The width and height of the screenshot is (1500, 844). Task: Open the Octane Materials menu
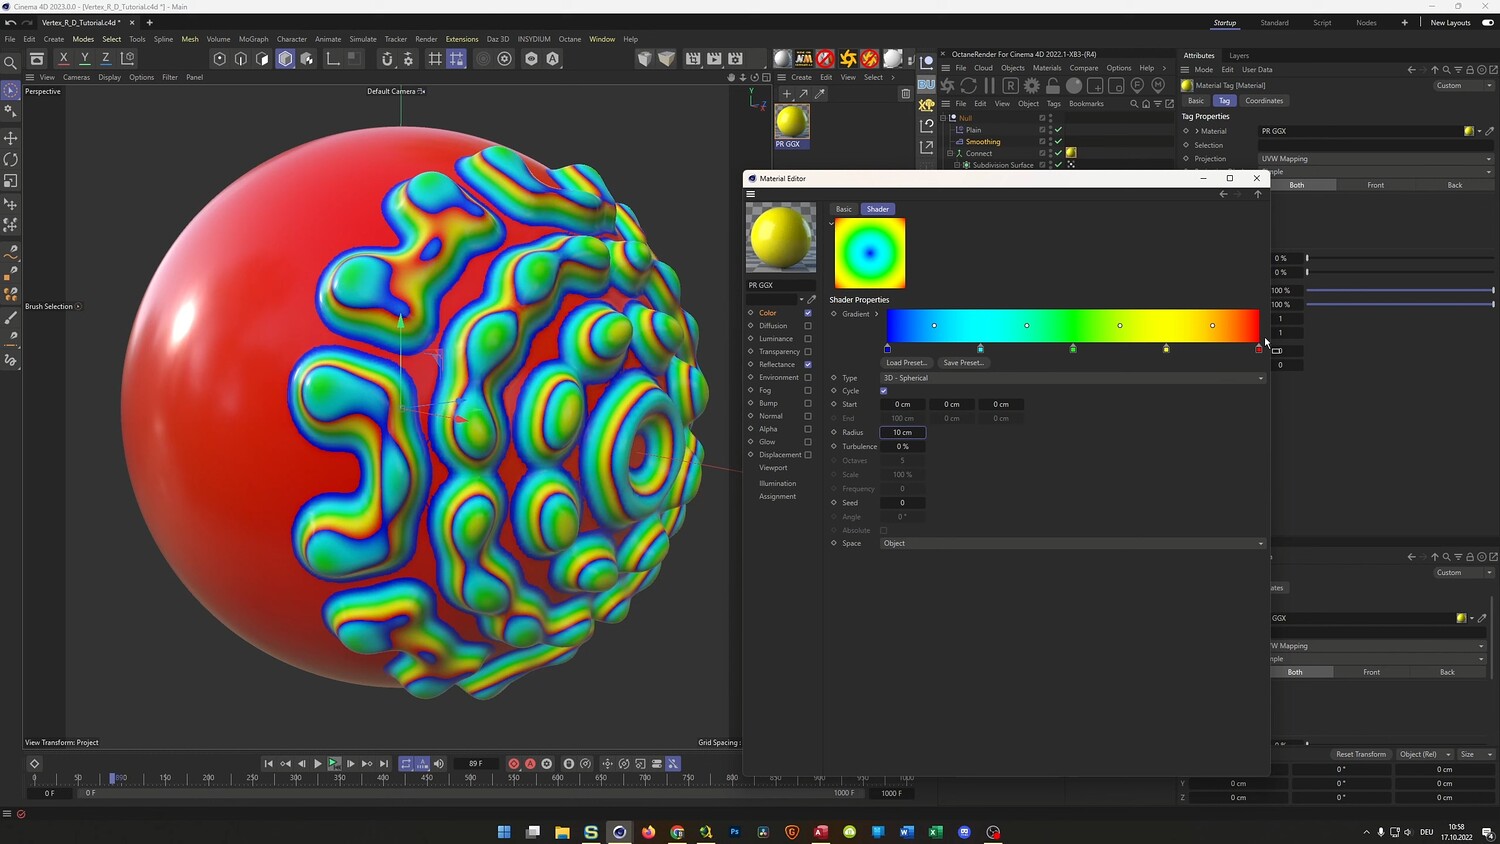point(1047,68)
